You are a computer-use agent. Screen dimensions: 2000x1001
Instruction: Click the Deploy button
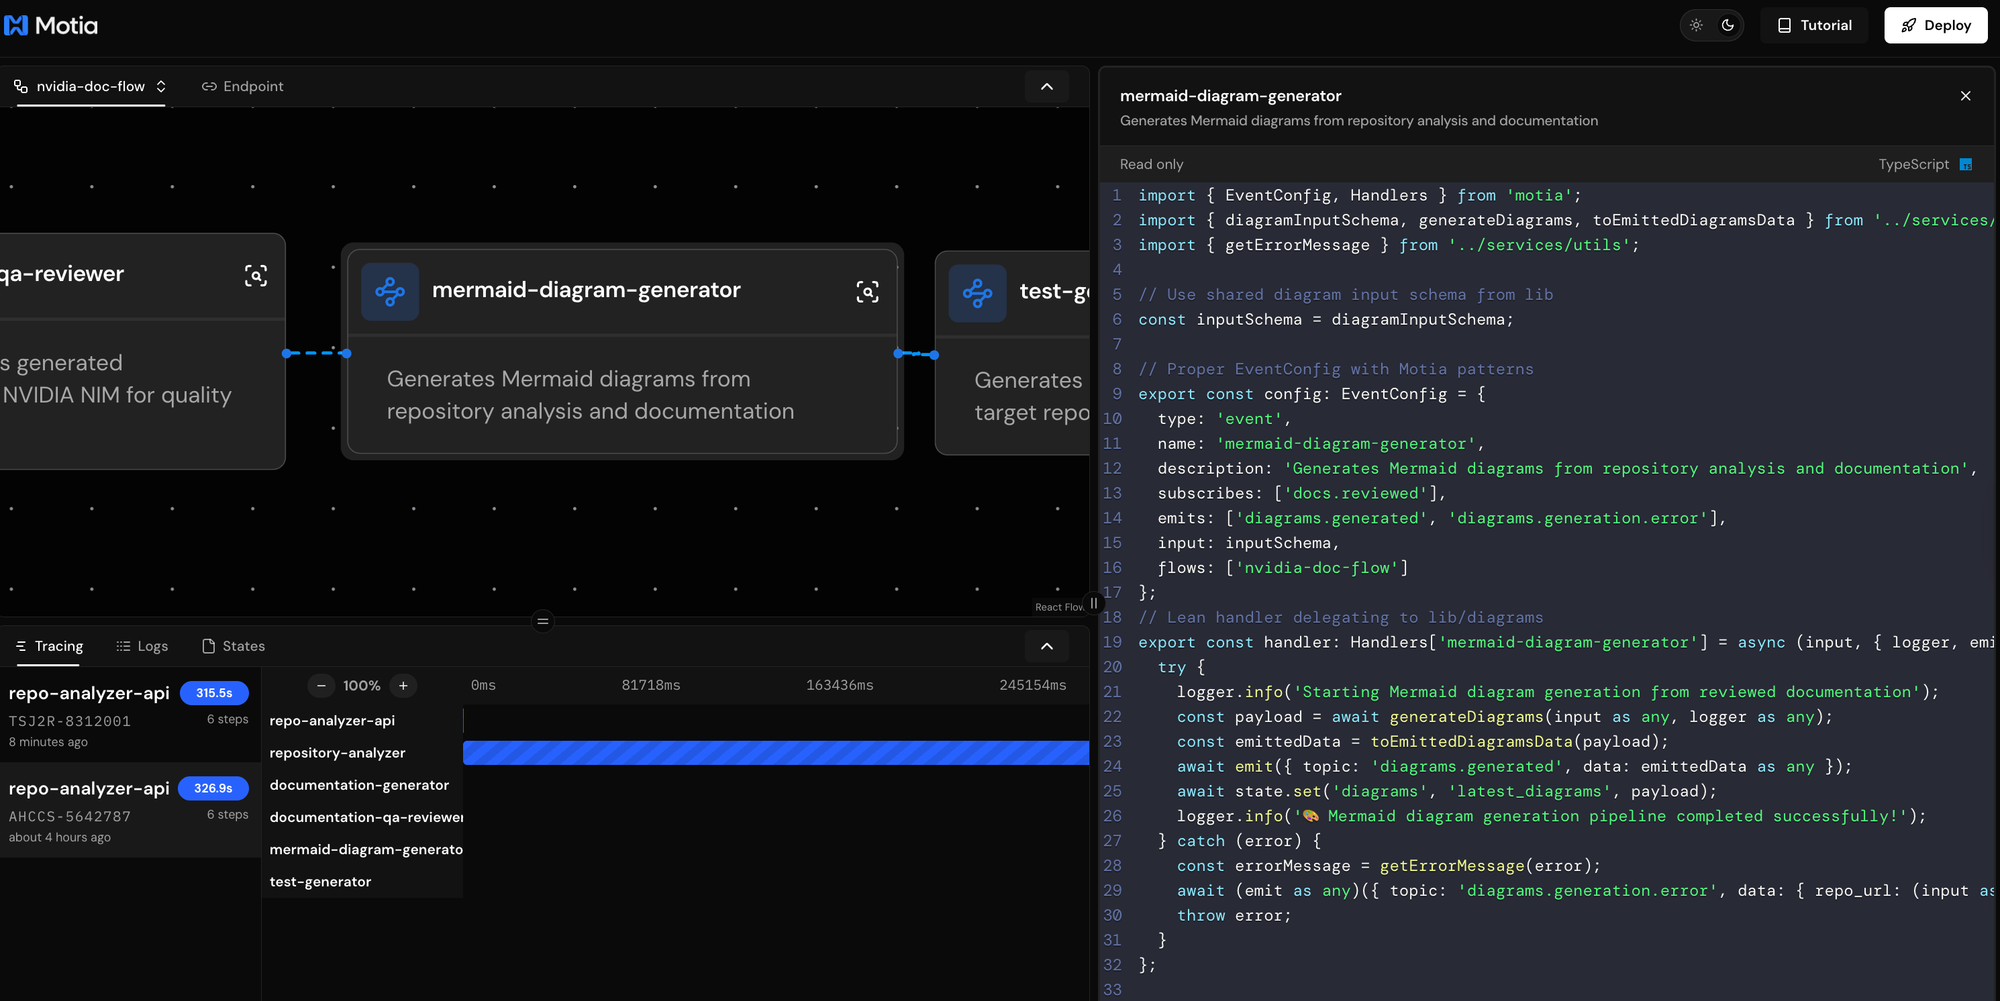[1935, 25]
